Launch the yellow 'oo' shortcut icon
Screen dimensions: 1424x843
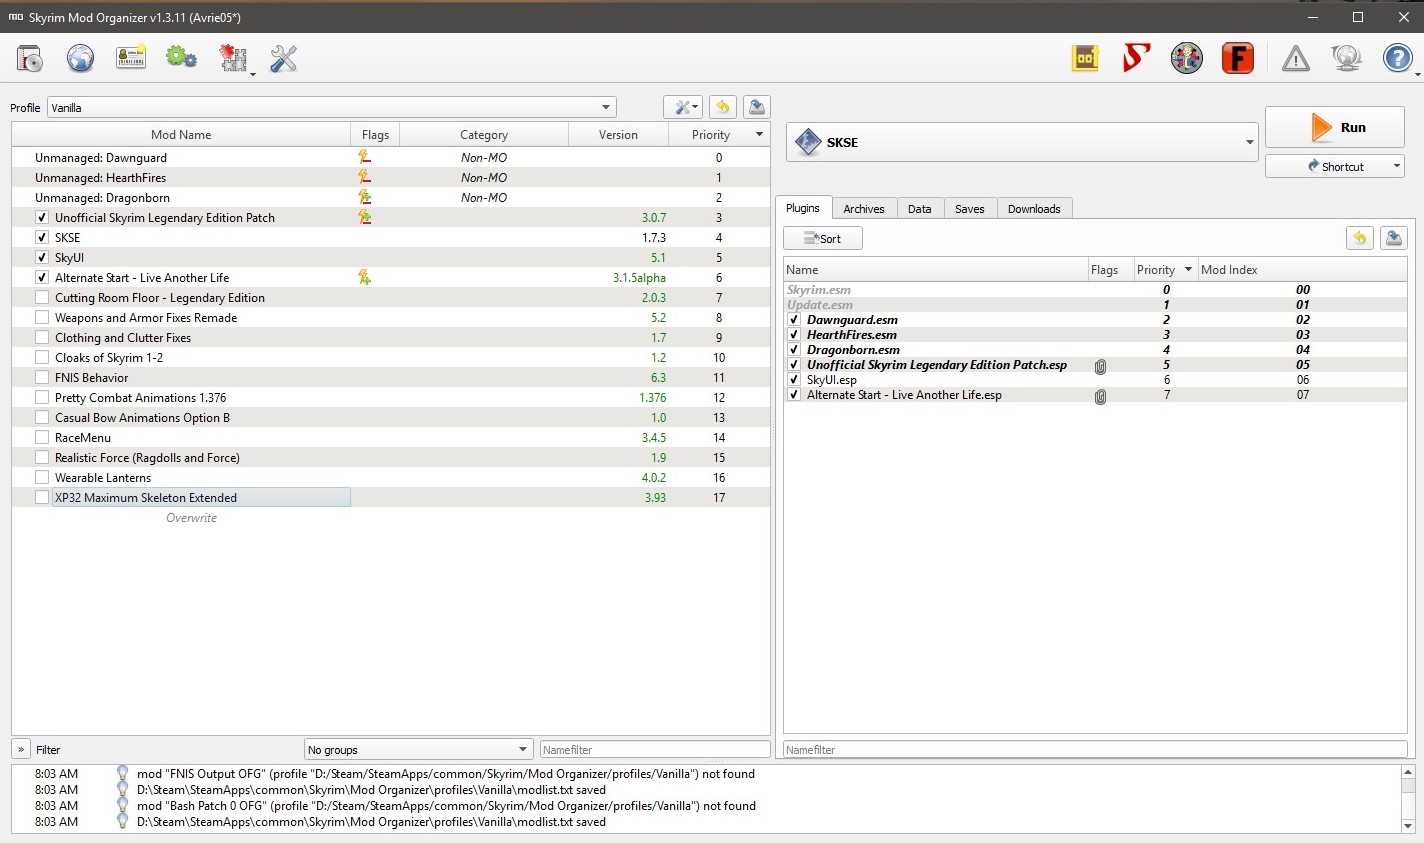[x=1085, y=59]
